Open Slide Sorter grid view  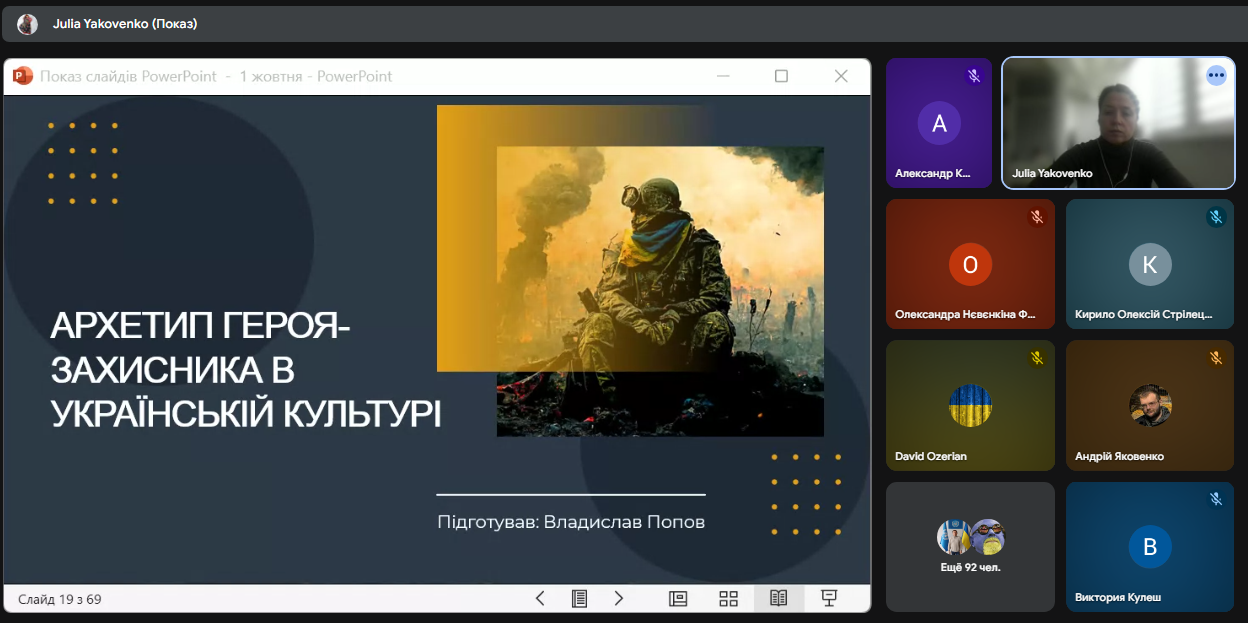pyautogui.click(x=728, y=598)
